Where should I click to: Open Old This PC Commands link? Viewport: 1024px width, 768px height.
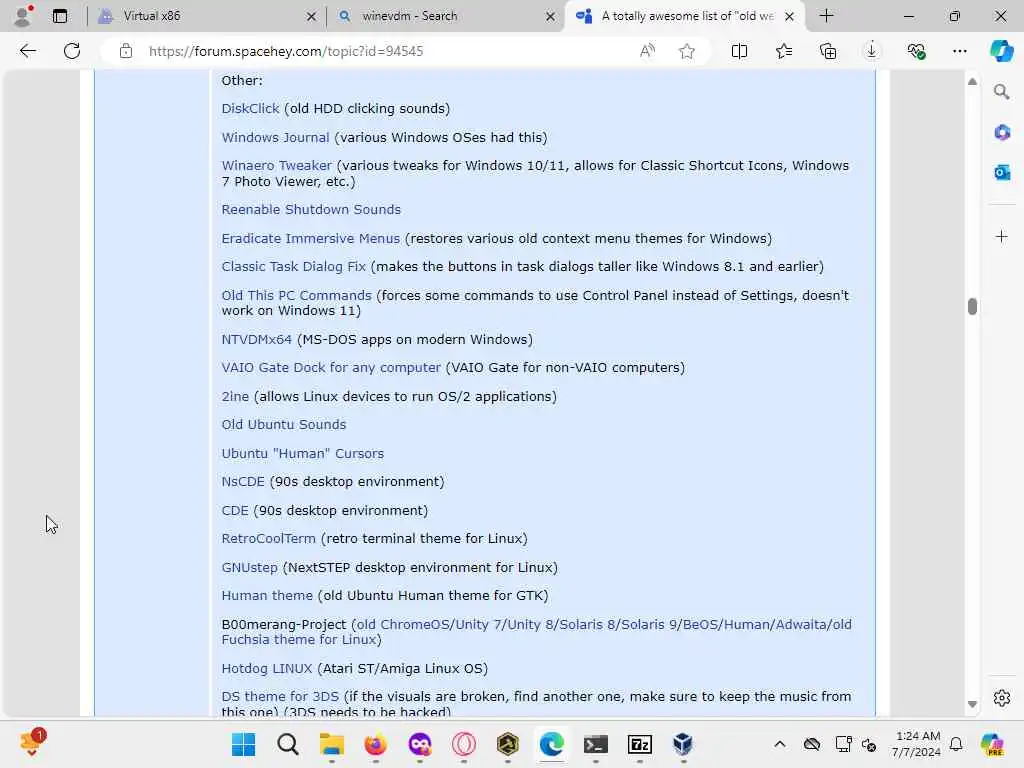click(x=296, y=295)
